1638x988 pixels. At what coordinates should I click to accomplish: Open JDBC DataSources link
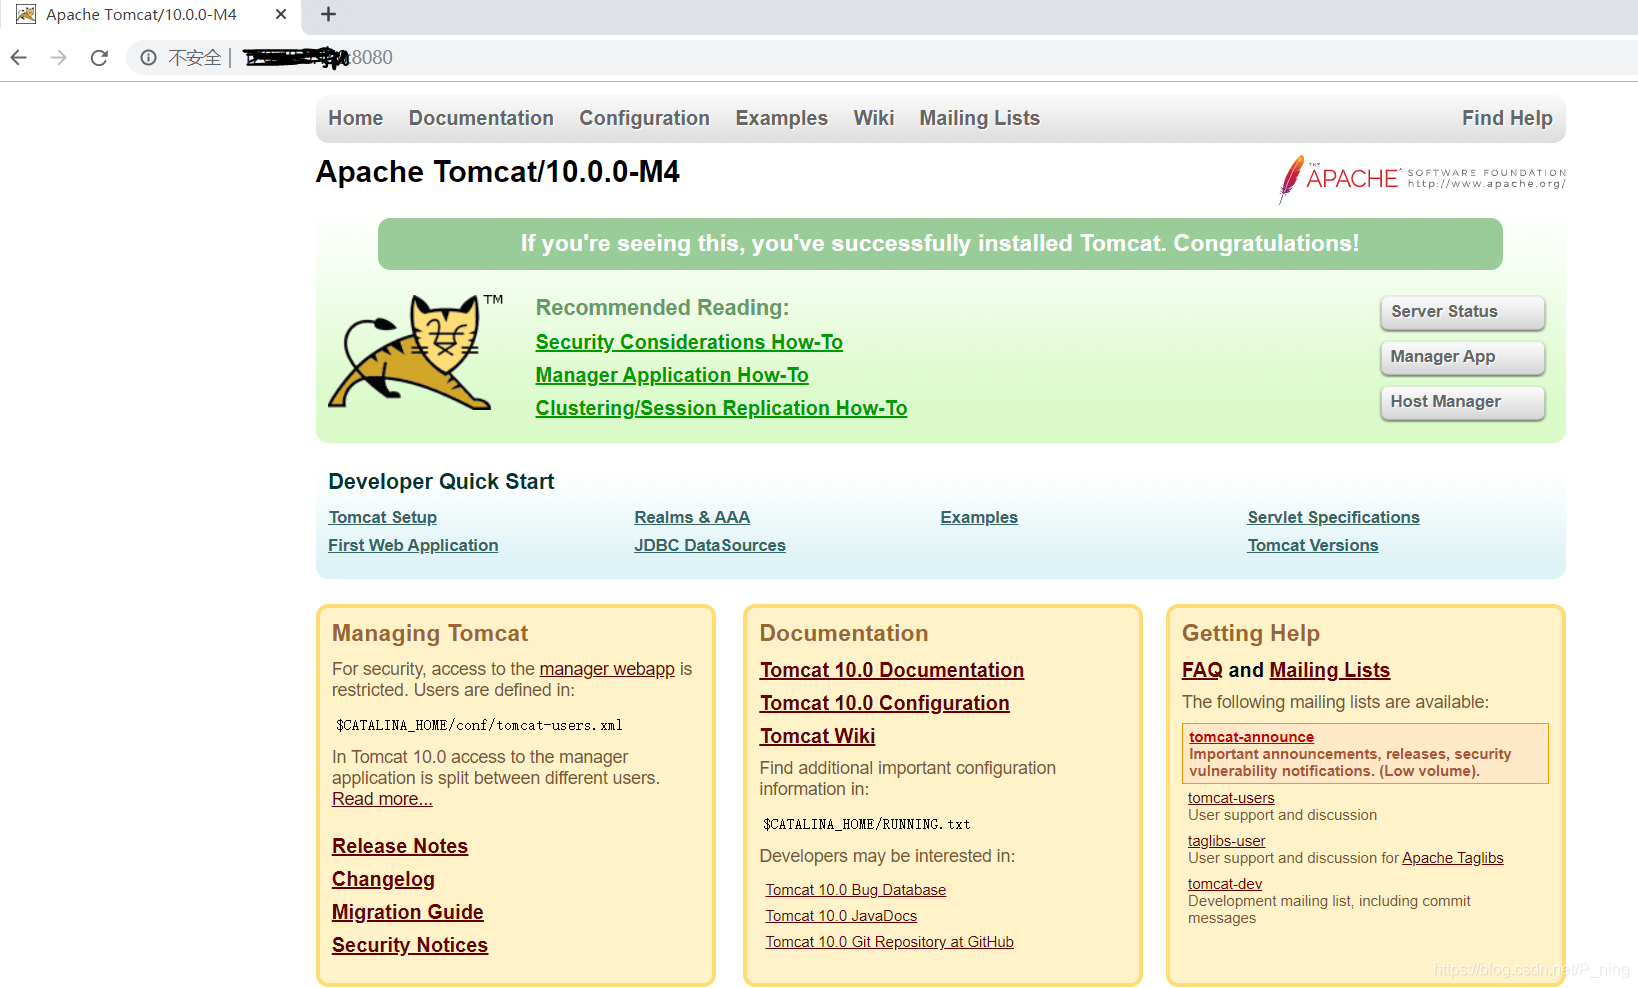(710, 545)
